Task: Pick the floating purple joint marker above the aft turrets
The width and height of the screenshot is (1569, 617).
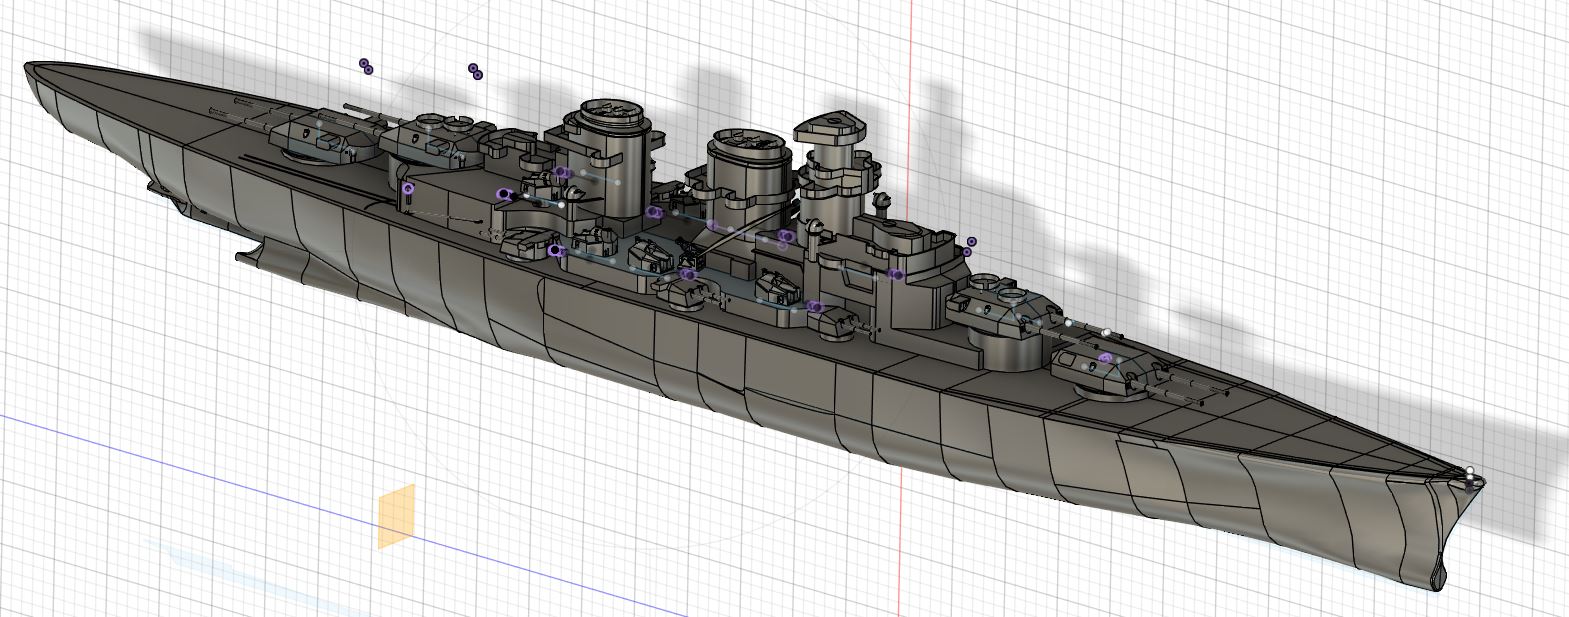Action: click(475, 70)
